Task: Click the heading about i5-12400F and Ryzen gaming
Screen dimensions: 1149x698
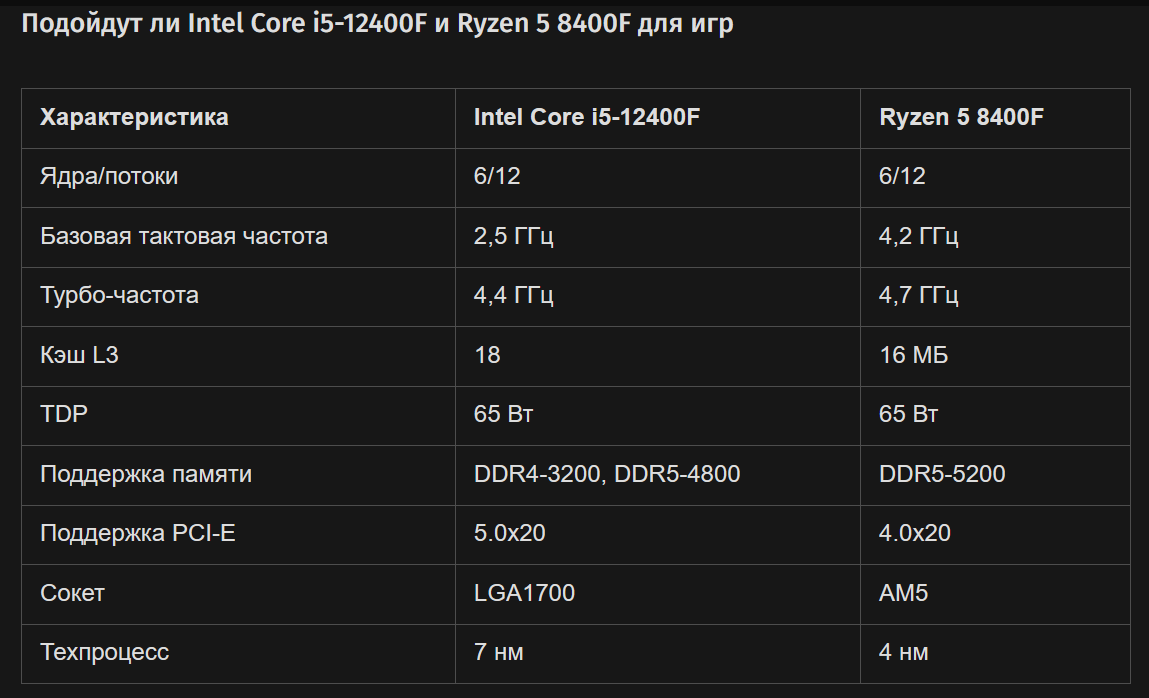Action: pos(377,25)
